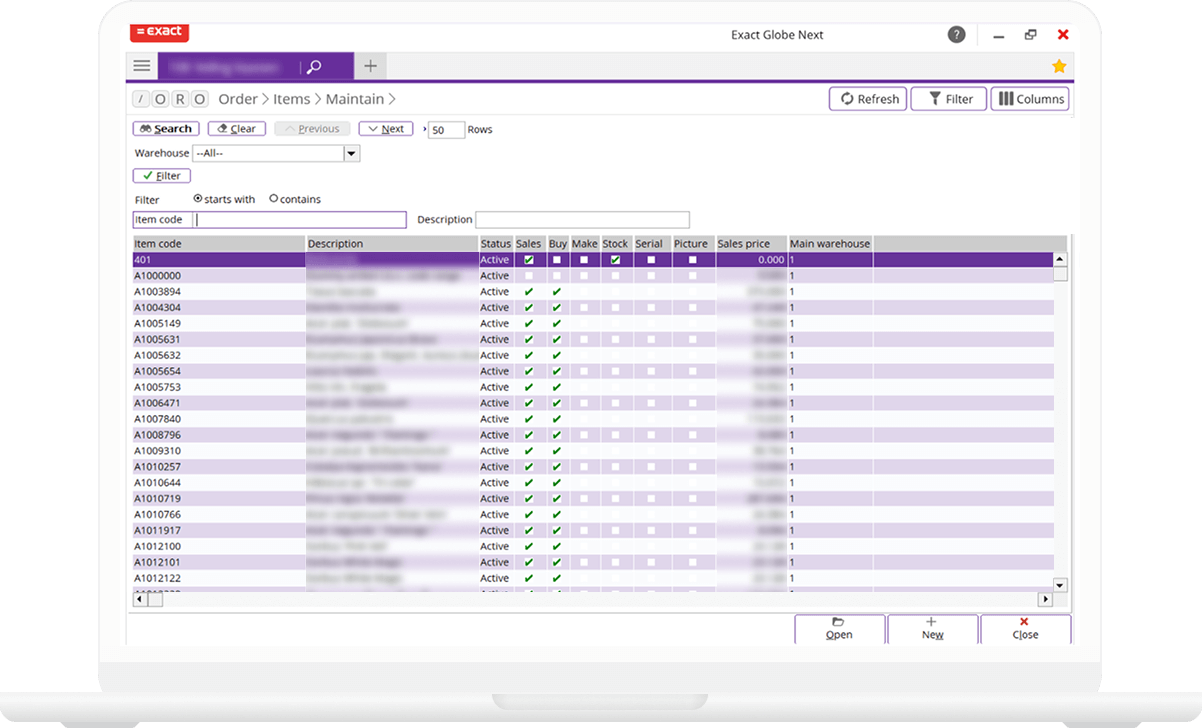Viewport: 1202px width, 728px height.
Task: Open the help question mark icon
Action: point(956,35)
